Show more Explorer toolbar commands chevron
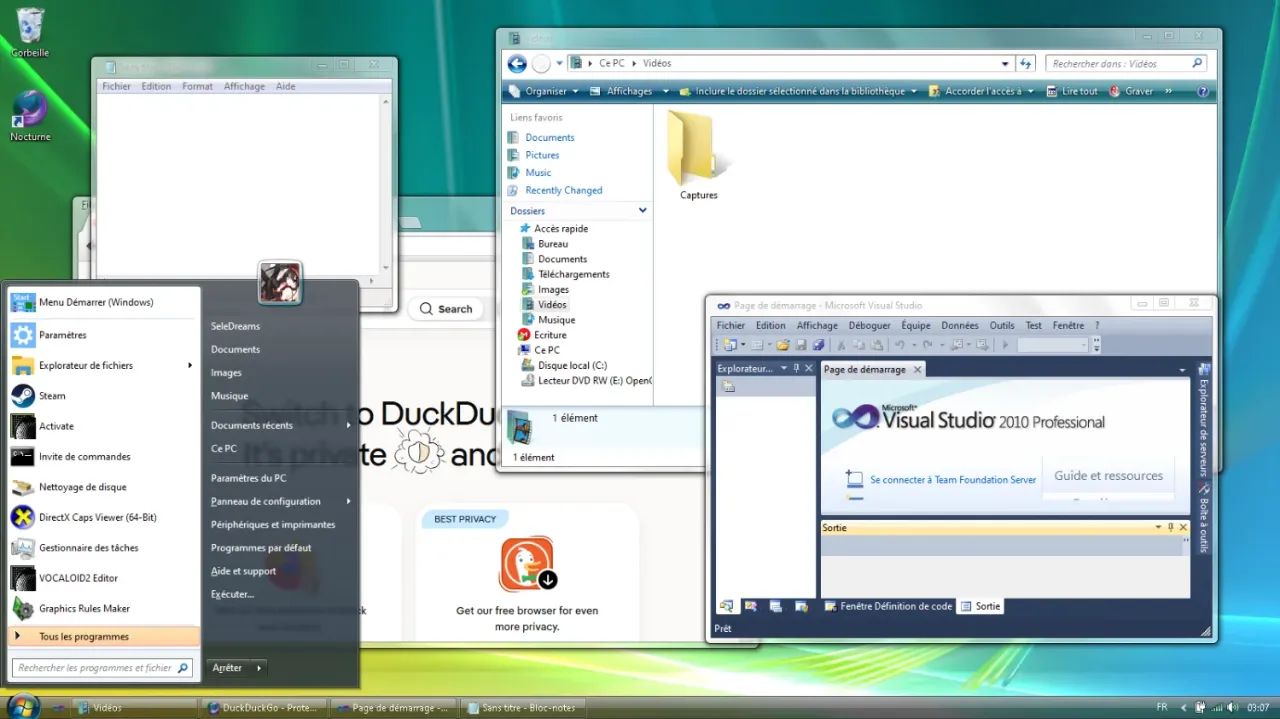This screenshot has width=1280, height=719. [1166, 91]
